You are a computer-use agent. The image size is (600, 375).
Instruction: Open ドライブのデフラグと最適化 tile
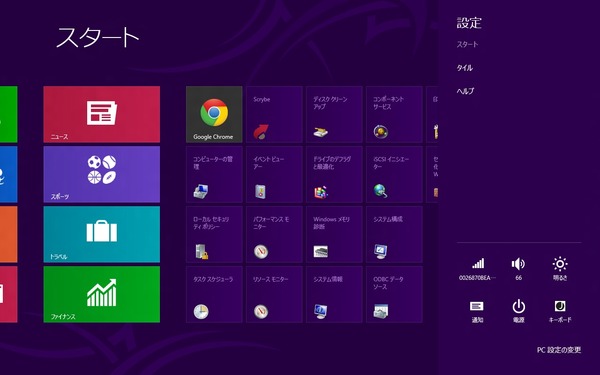(334, 174)
